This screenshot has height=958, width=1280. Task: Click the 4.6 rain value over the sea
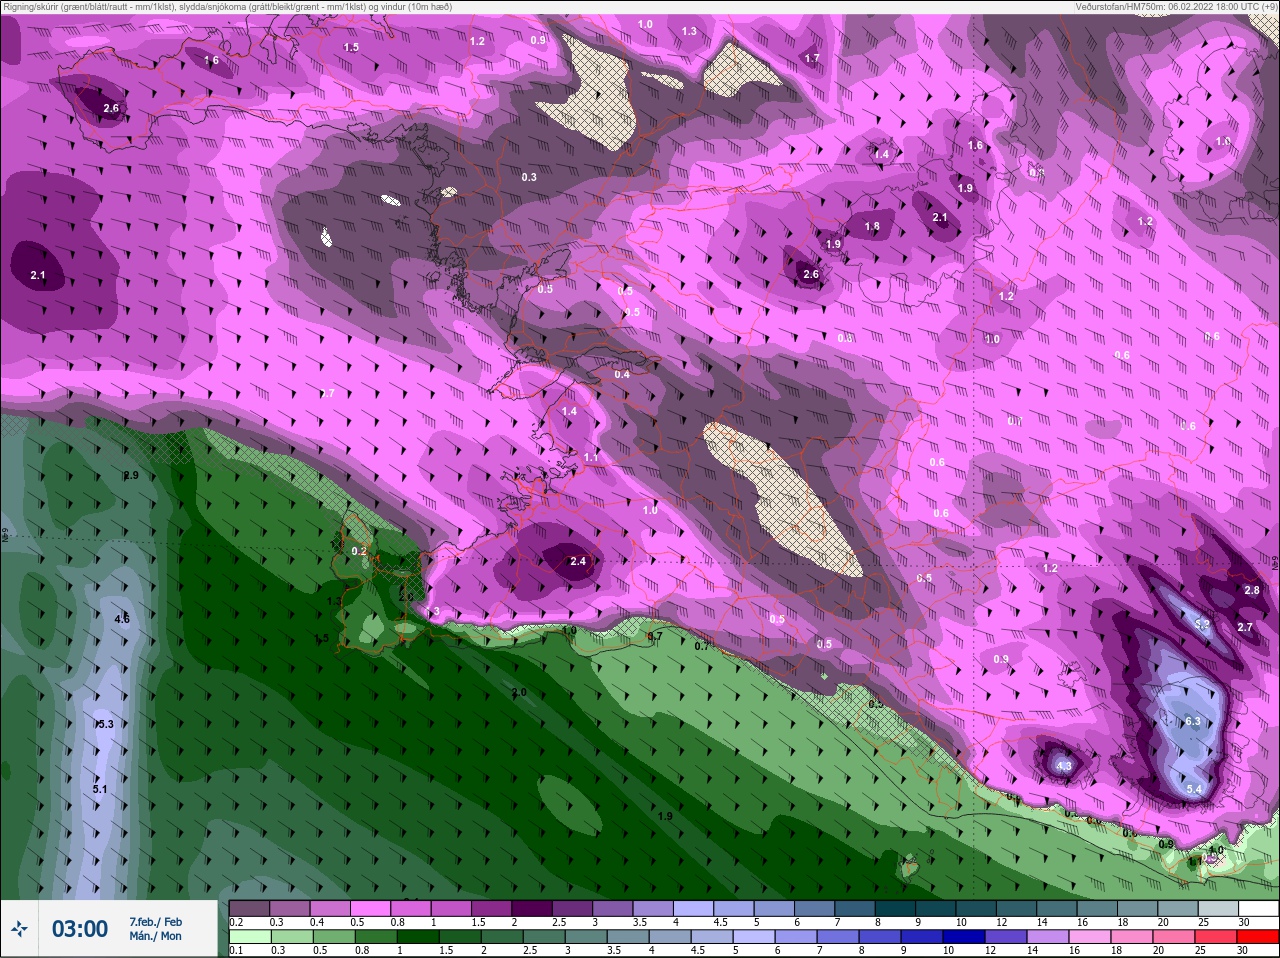point(122,619)
